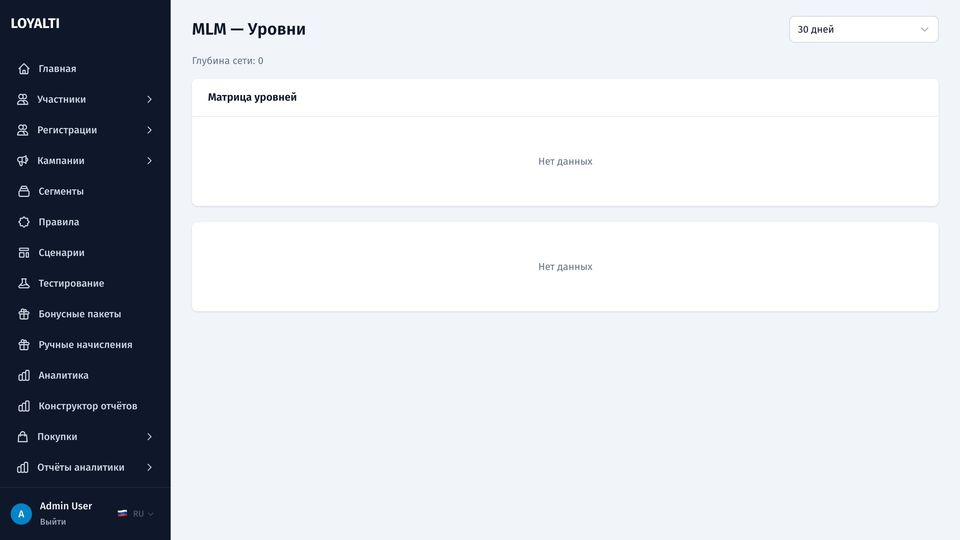Click the Тестирование flask icon
The width and height of the screenshot is (960, 540).
[x=24, y=283]
